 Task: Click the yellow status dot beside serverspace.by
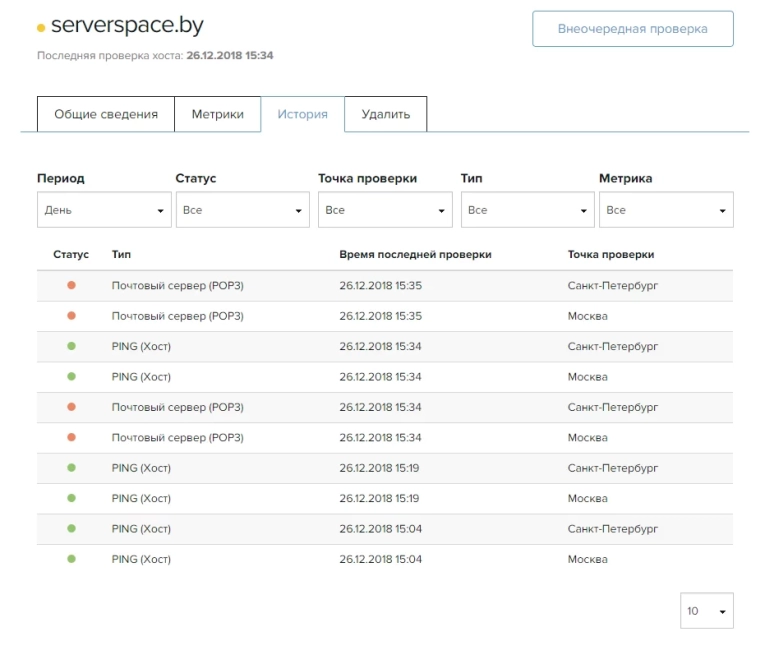(x=41, y=28)
